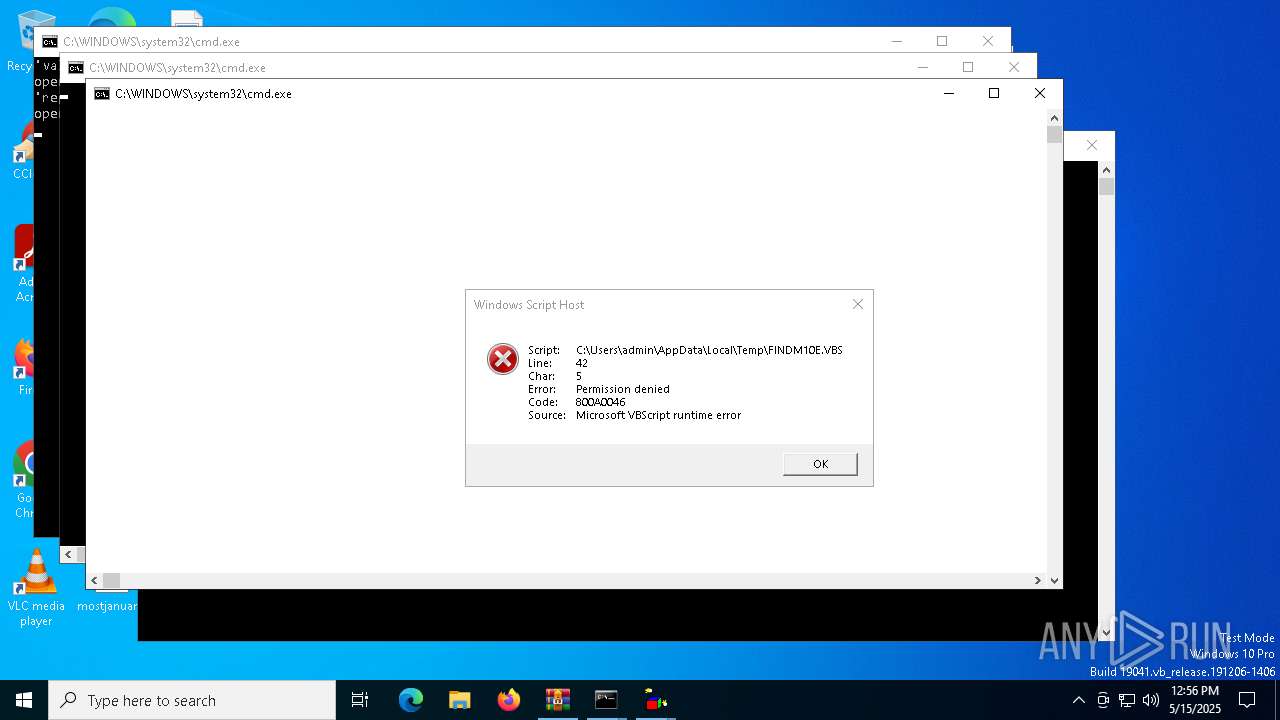Screen dimensions: 1280x720
Task: Switch to cmd window in taskbar
Action: [x=606, y=700]
